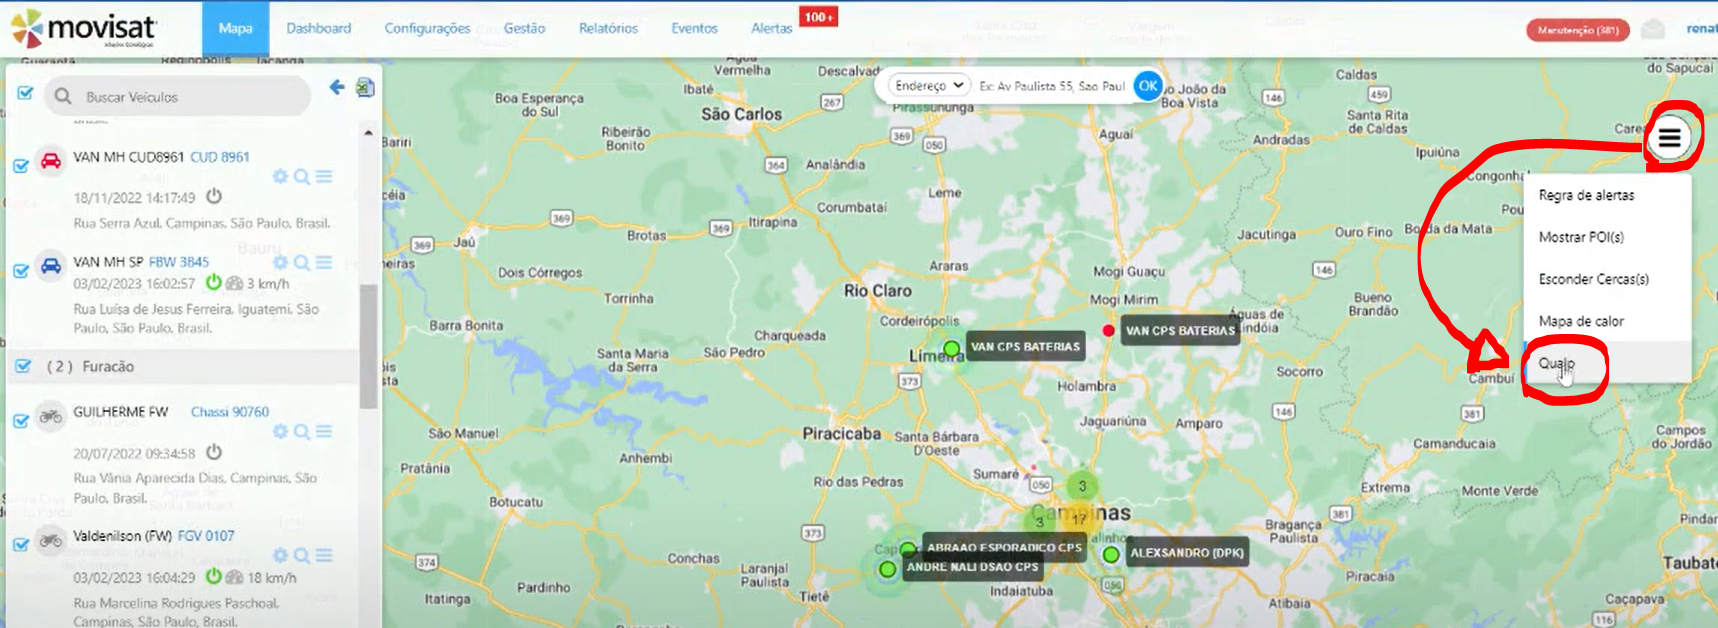Toggle the select-all vehicles checkbox
1718x628 pixels.
point(26,93)
